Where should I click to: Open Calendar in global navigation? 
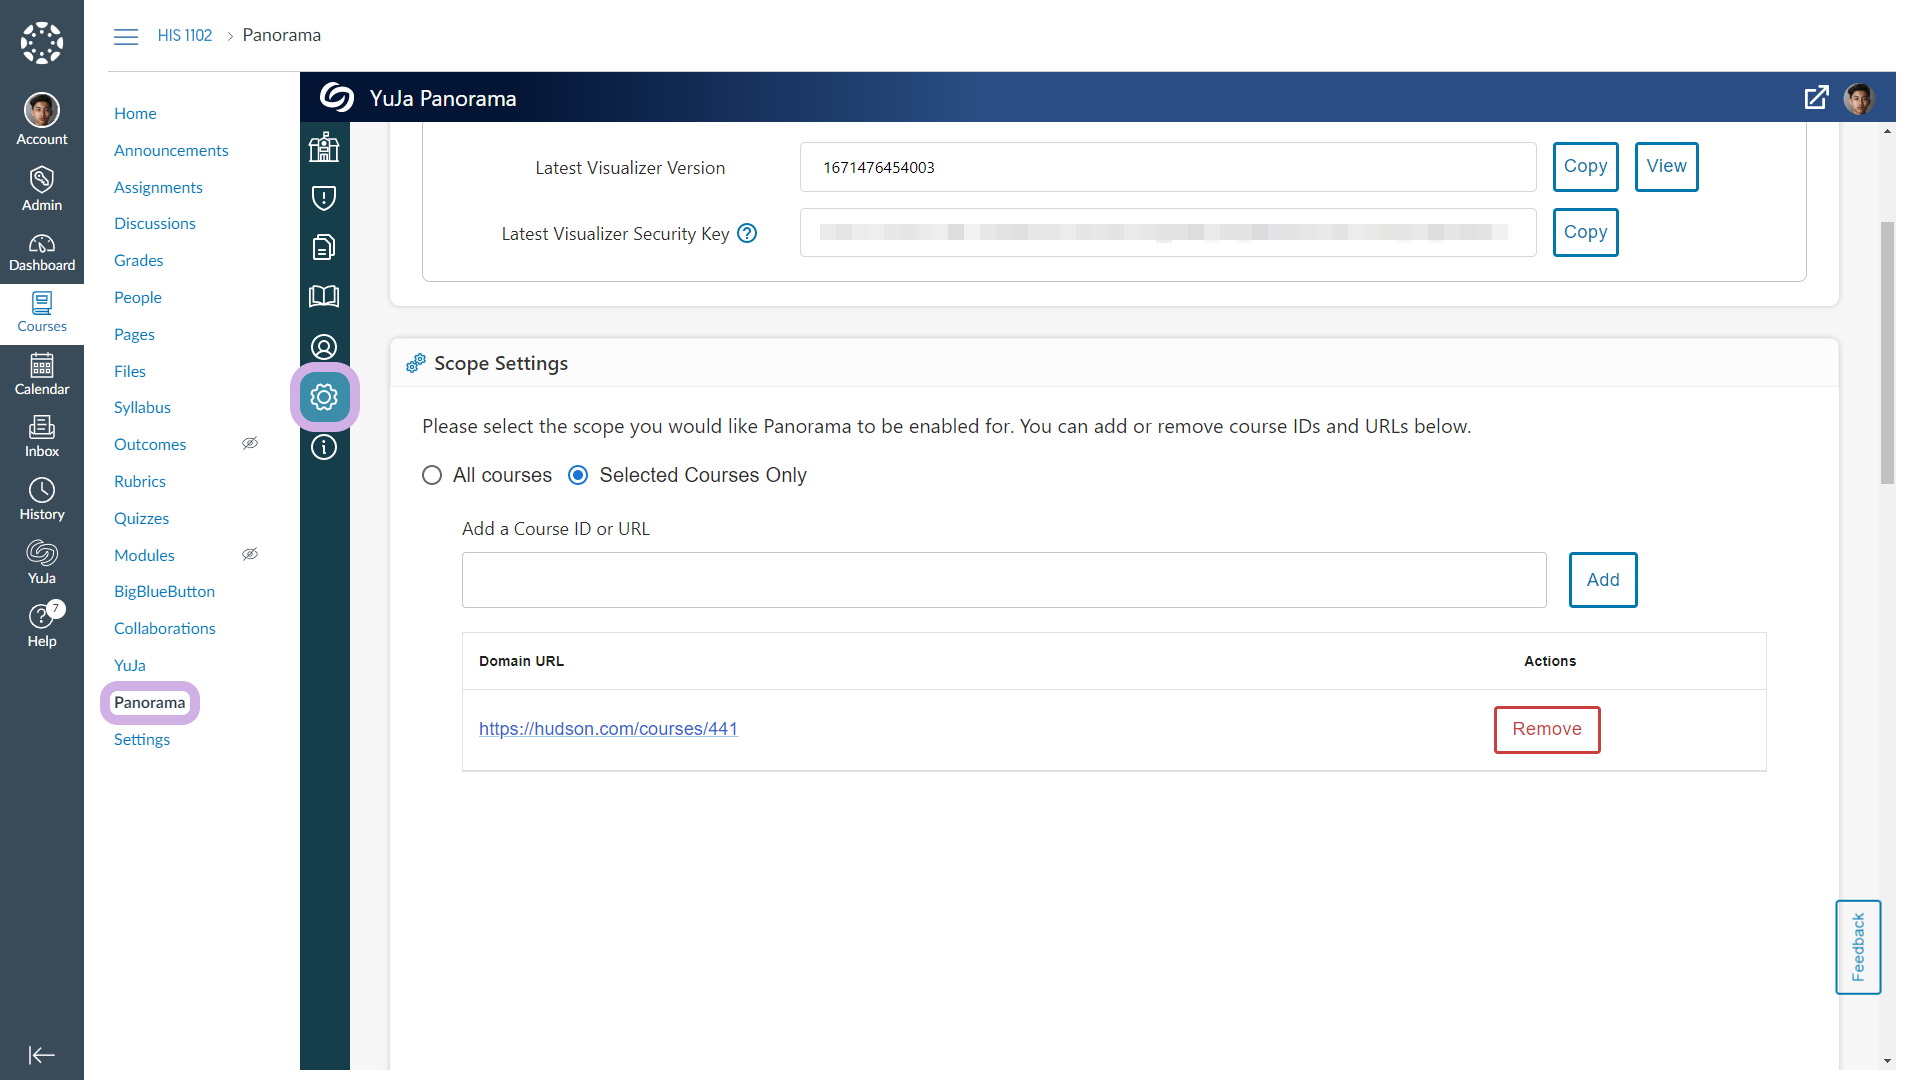point(42,375)
